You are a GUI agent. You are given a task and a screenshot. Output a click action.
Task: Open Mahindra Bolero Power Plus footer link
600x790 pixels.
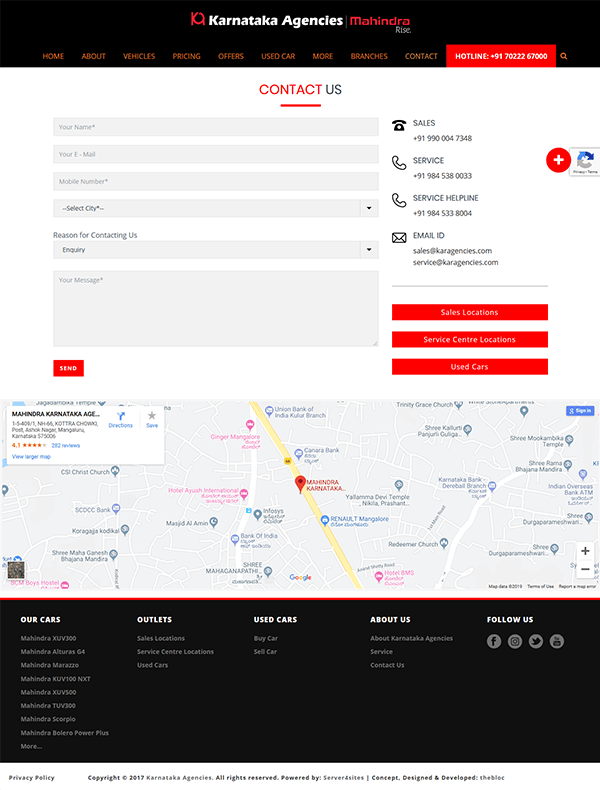point(64,733)
